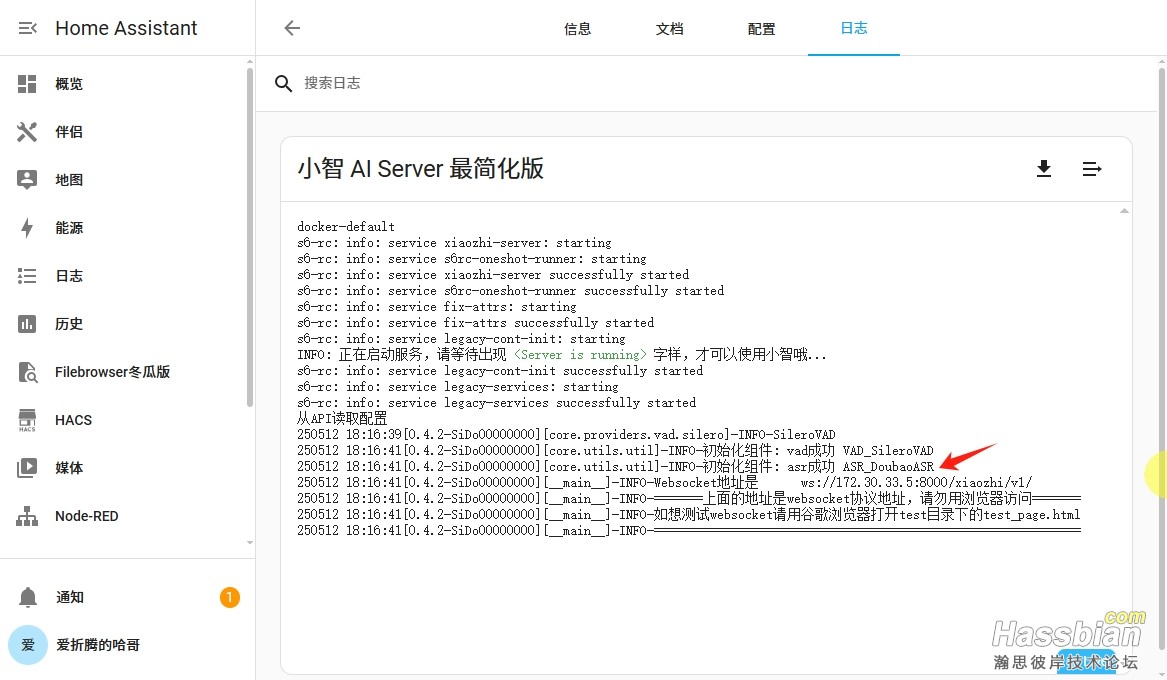
Task: Open Filebrowser冬瓜版 sidebar entry
Action: tap(124, 372)
